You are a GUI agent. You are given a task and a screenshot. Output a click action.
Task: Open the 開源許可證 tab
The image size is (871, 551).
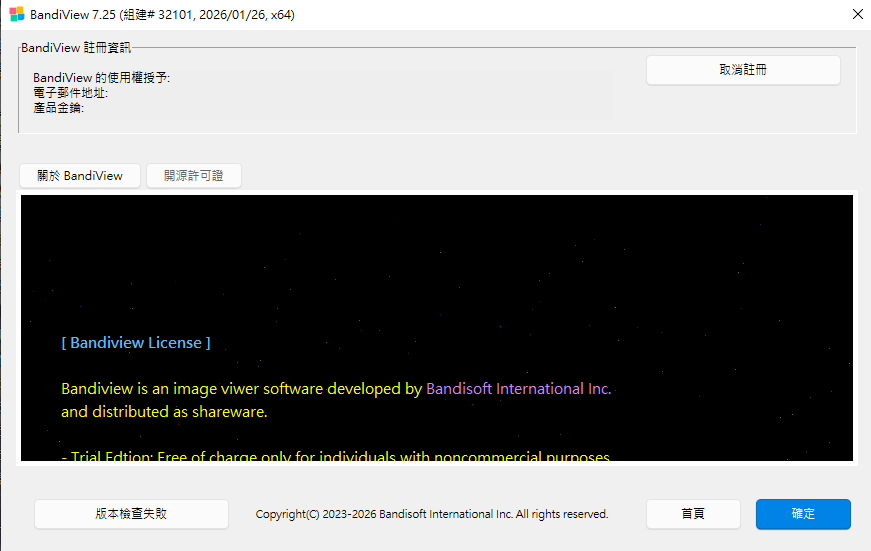[193, 176]
